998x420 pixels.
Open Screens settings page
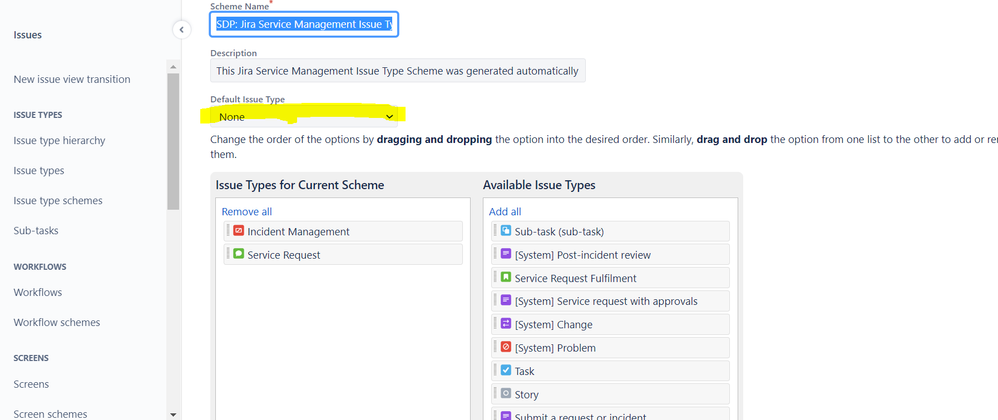[31, 384]
